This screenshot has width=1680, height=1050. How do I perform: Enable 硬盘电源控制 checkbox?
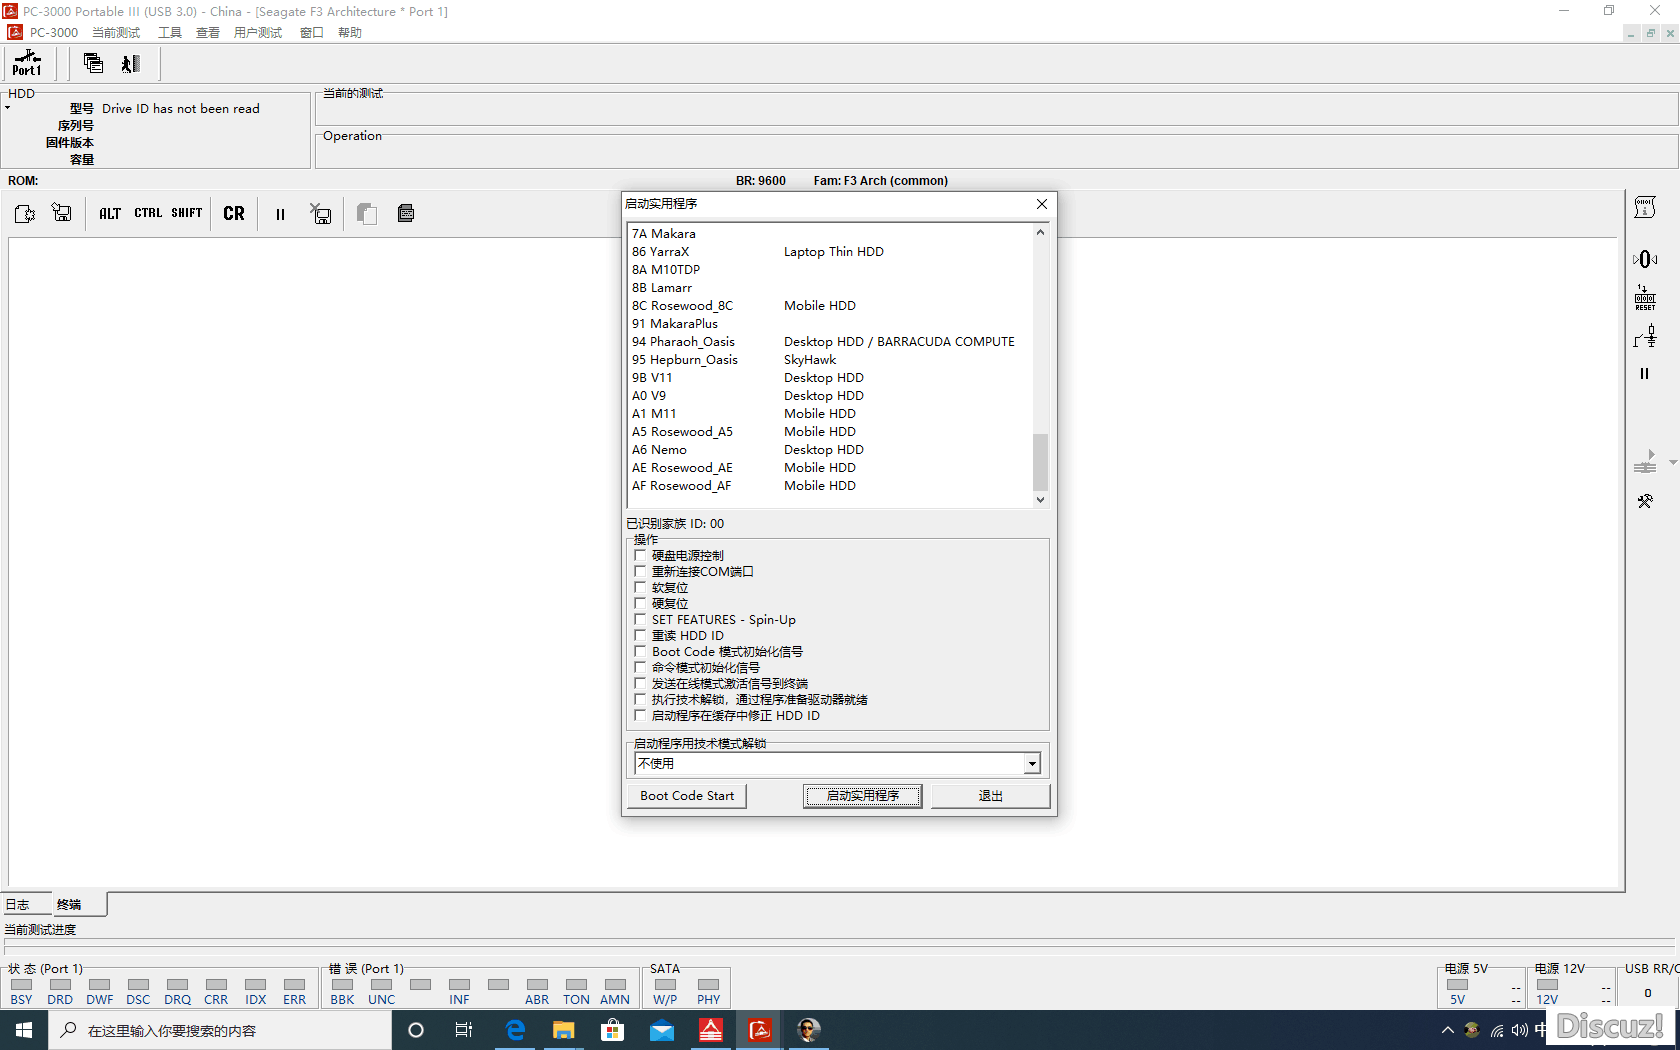640,555
